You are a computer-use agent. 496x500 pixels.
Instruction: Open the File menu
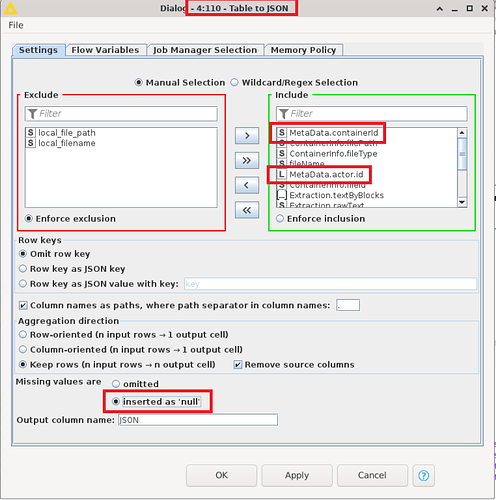16,25
